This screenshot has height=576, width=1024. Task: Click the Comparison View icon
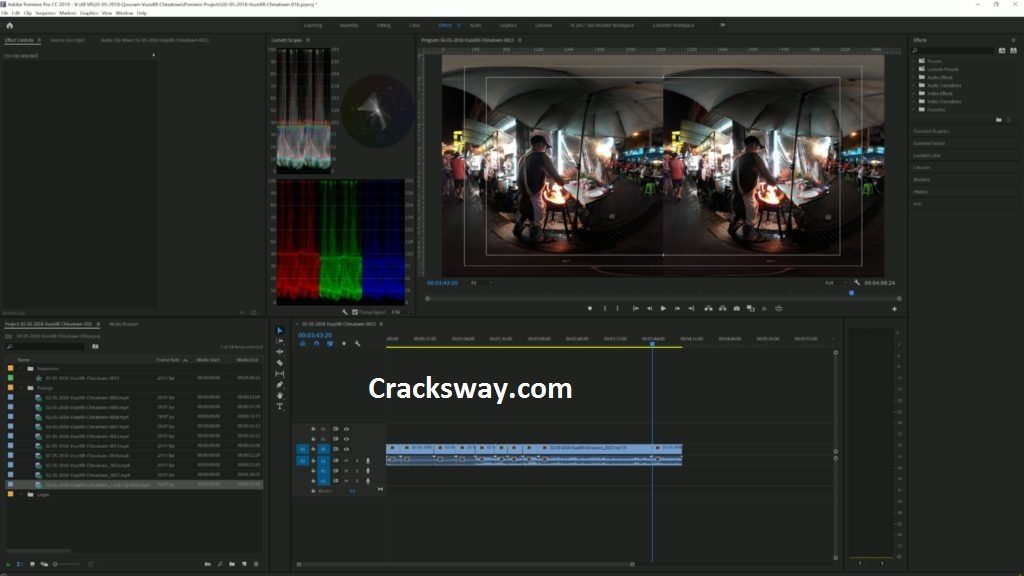[x=750, y=308]
